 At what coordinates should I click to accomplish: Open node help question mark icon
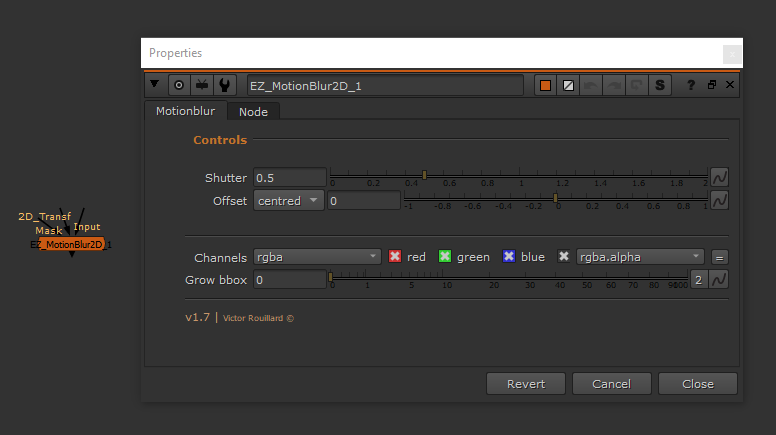pos(691,85)
